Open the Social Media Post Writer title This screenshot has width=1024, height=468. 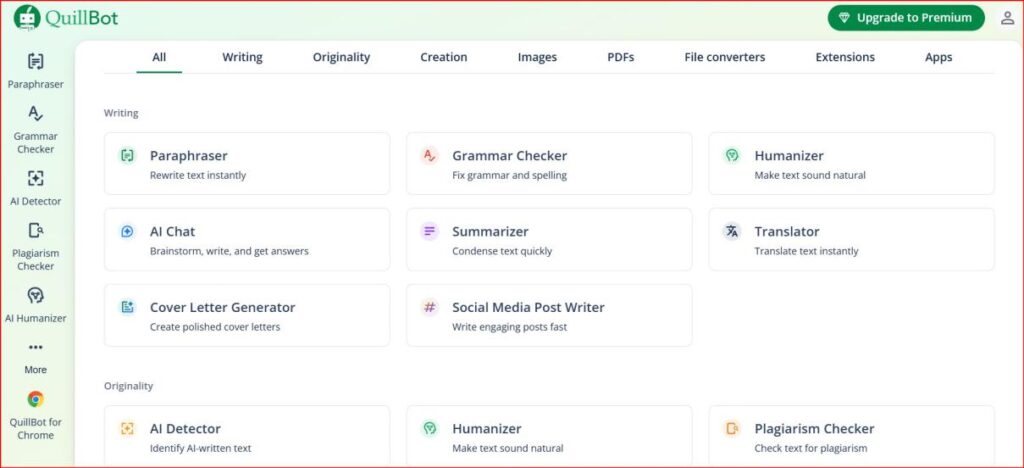click(528, 307)
